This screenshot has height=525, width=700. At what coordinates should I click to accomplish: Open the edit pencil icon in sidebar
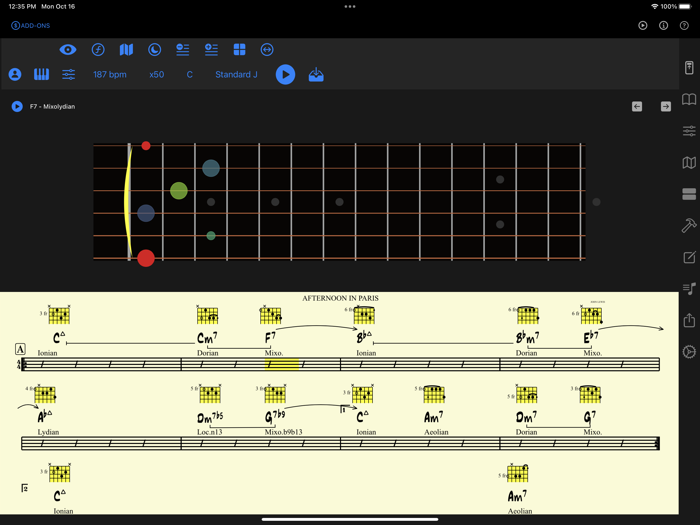click(x=689, y=257)
